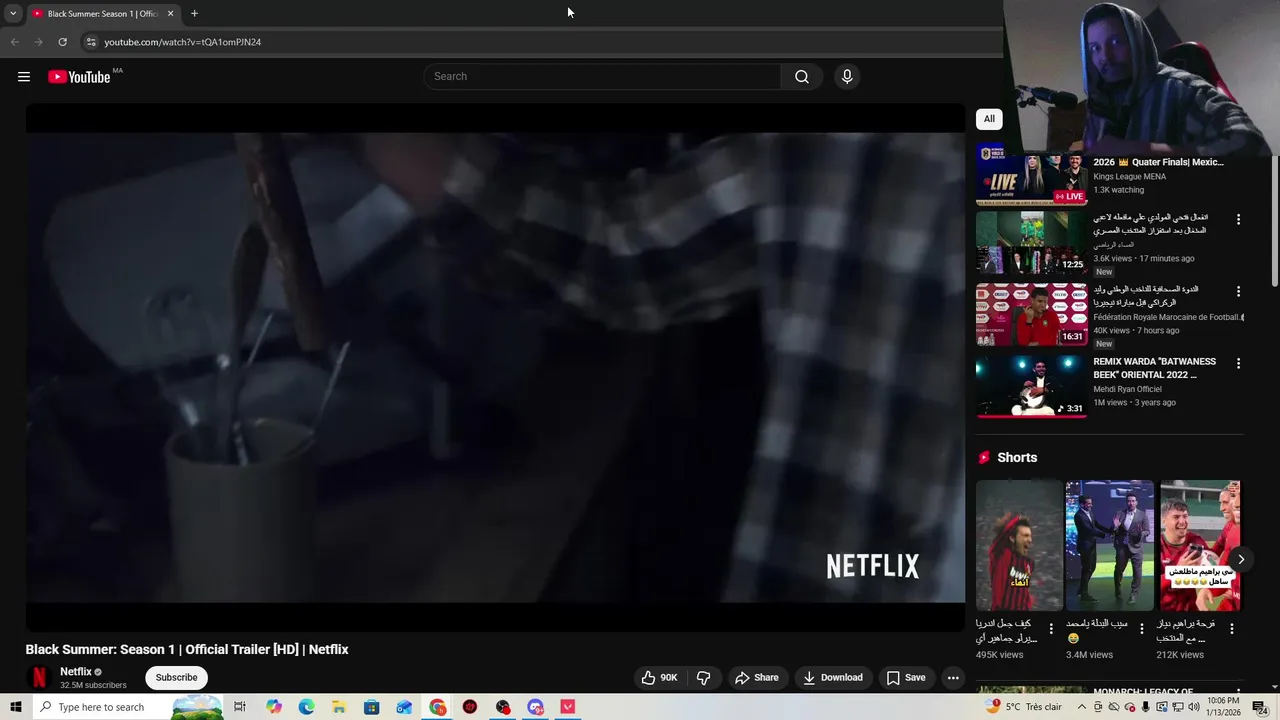Screen dimensions: 1280x720
Task: Click the search magnifier button
Action: coord(802,77)
